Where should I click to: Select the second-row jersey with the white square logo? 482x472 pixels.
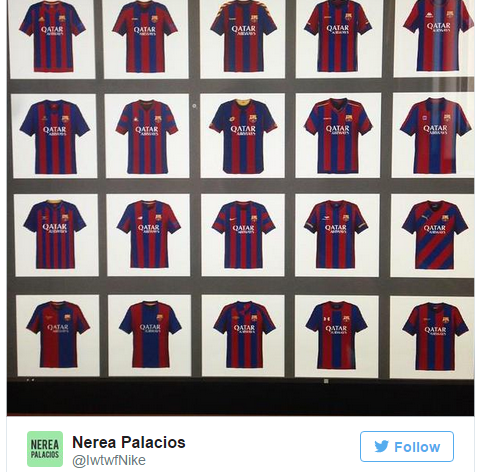coord(435,135)
